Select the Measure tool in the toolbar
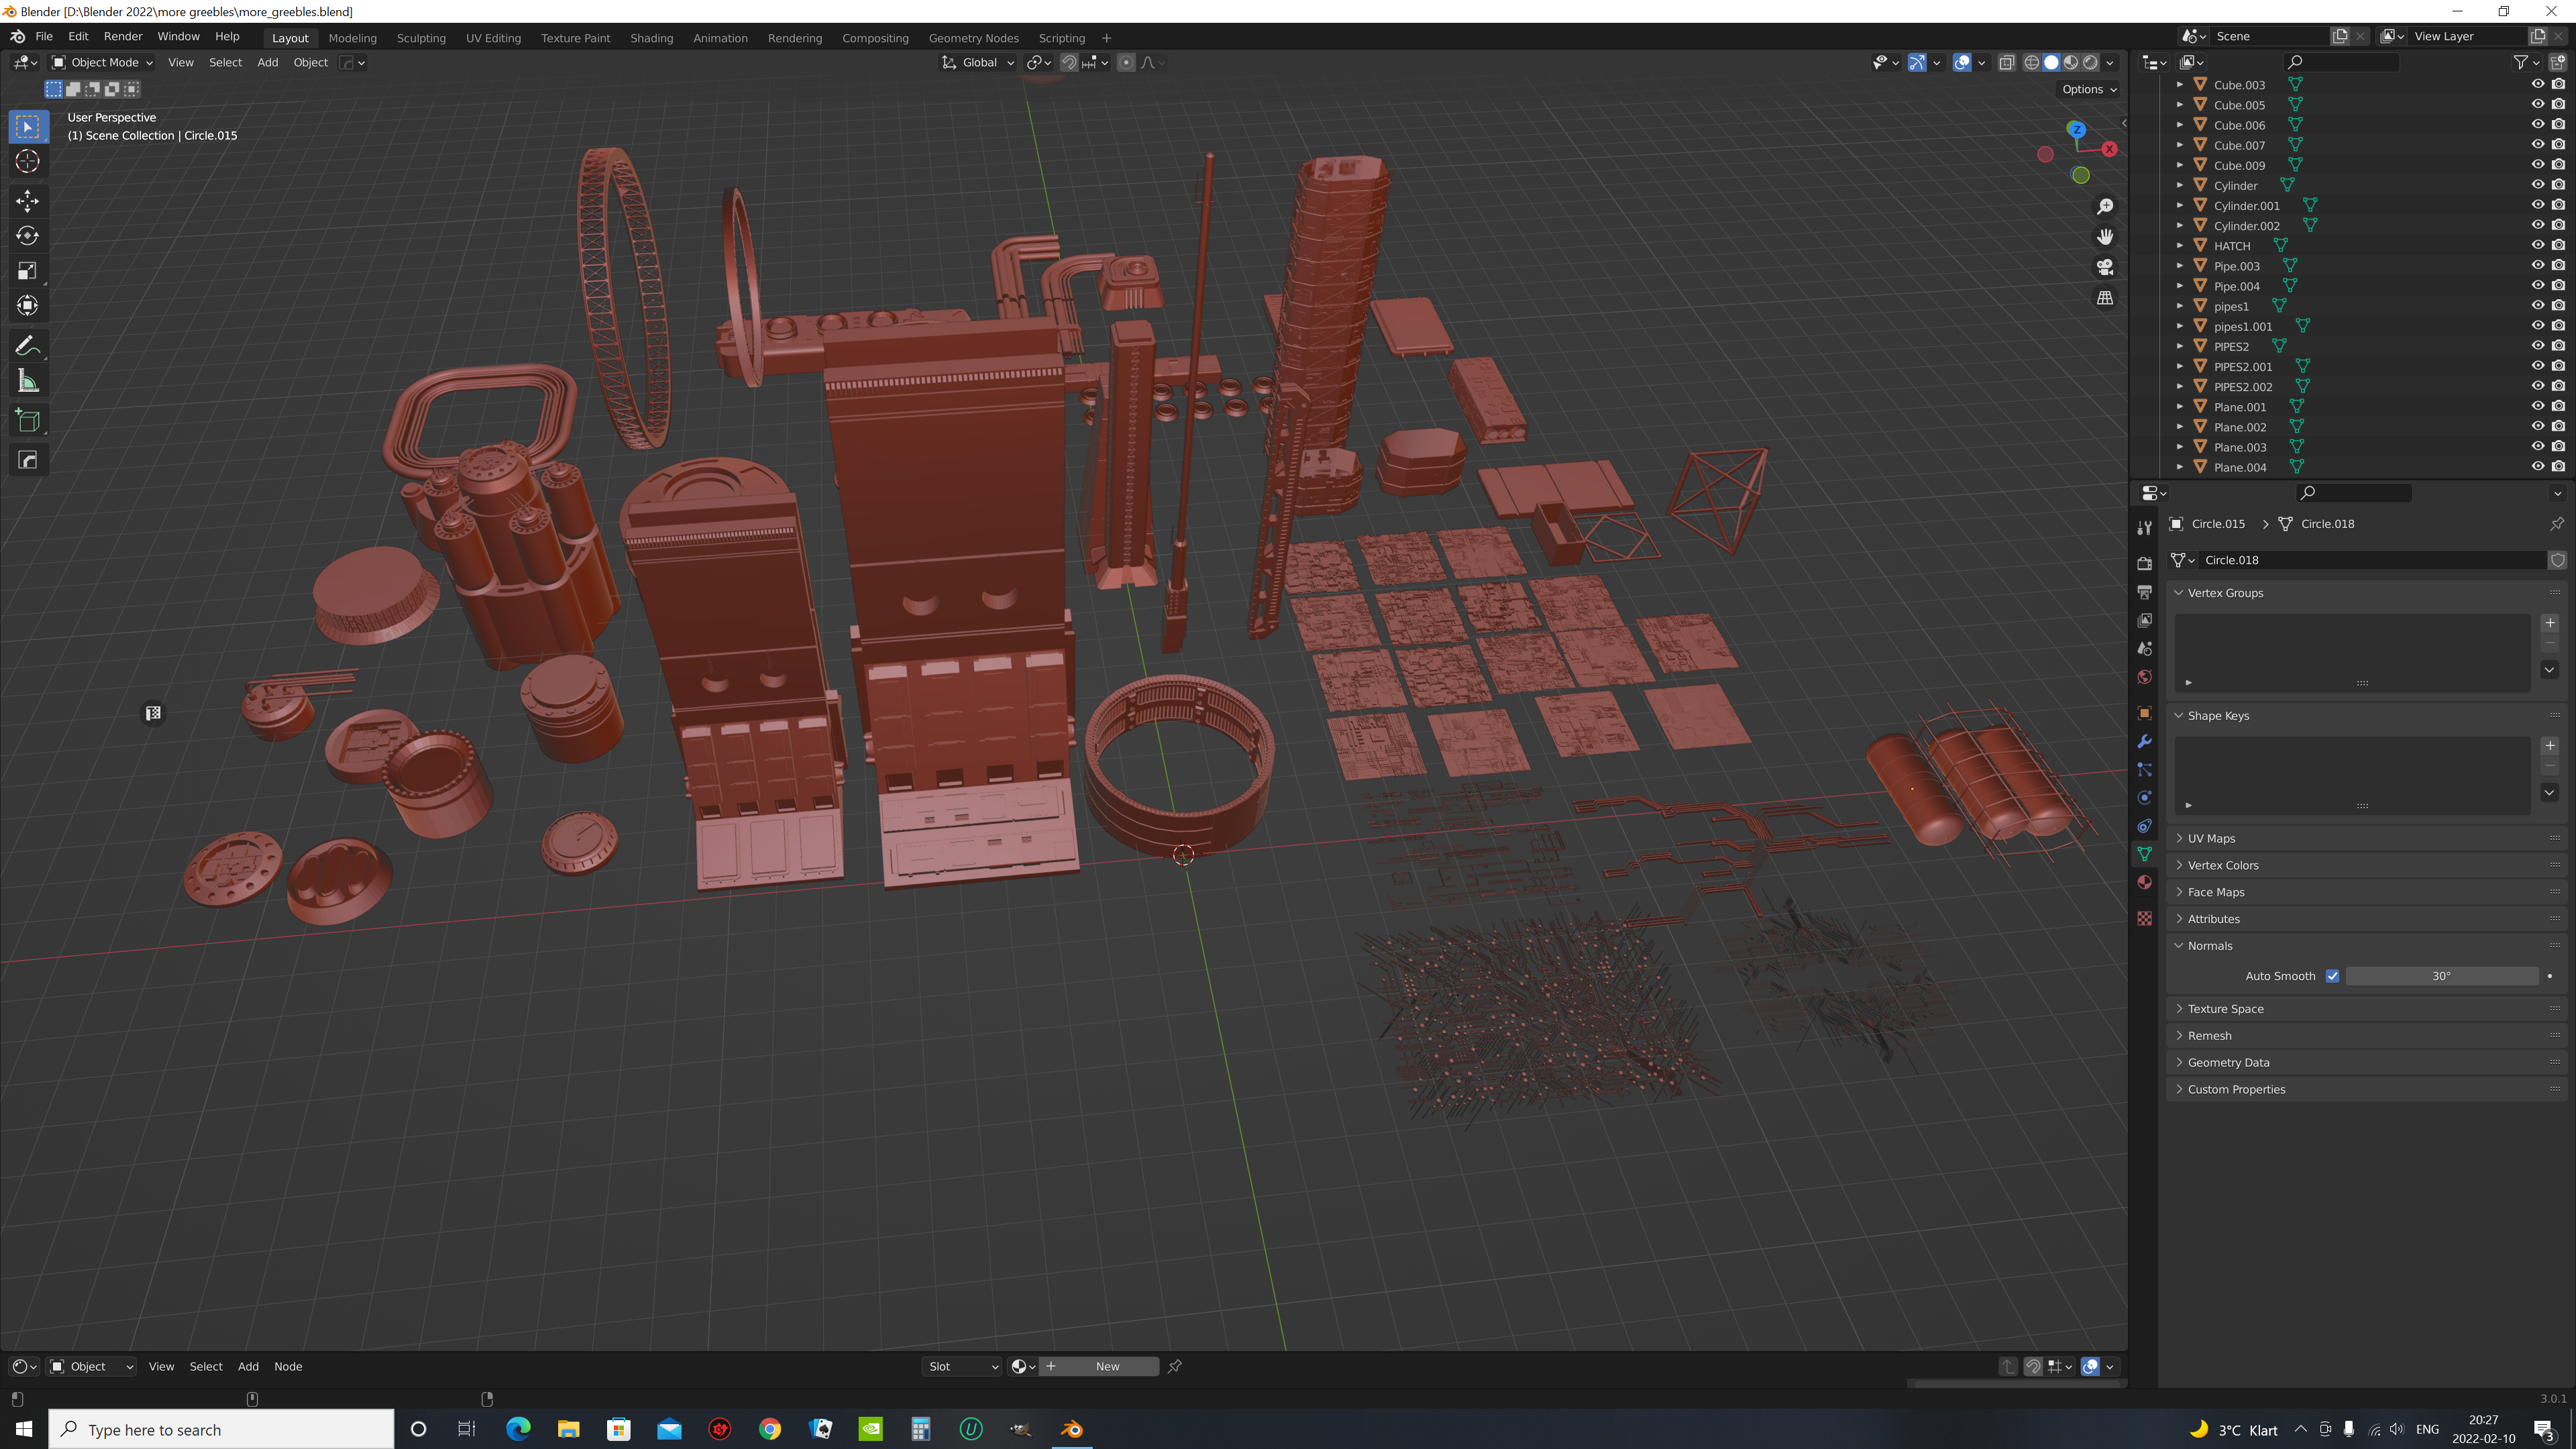2576x1449 pixels. (x=27, y=380)
